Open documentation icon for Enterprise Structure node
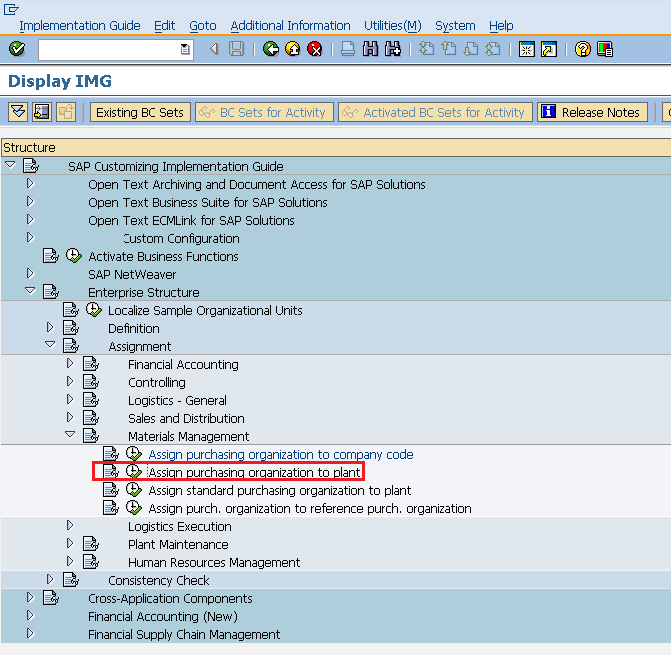 (50, 292)
